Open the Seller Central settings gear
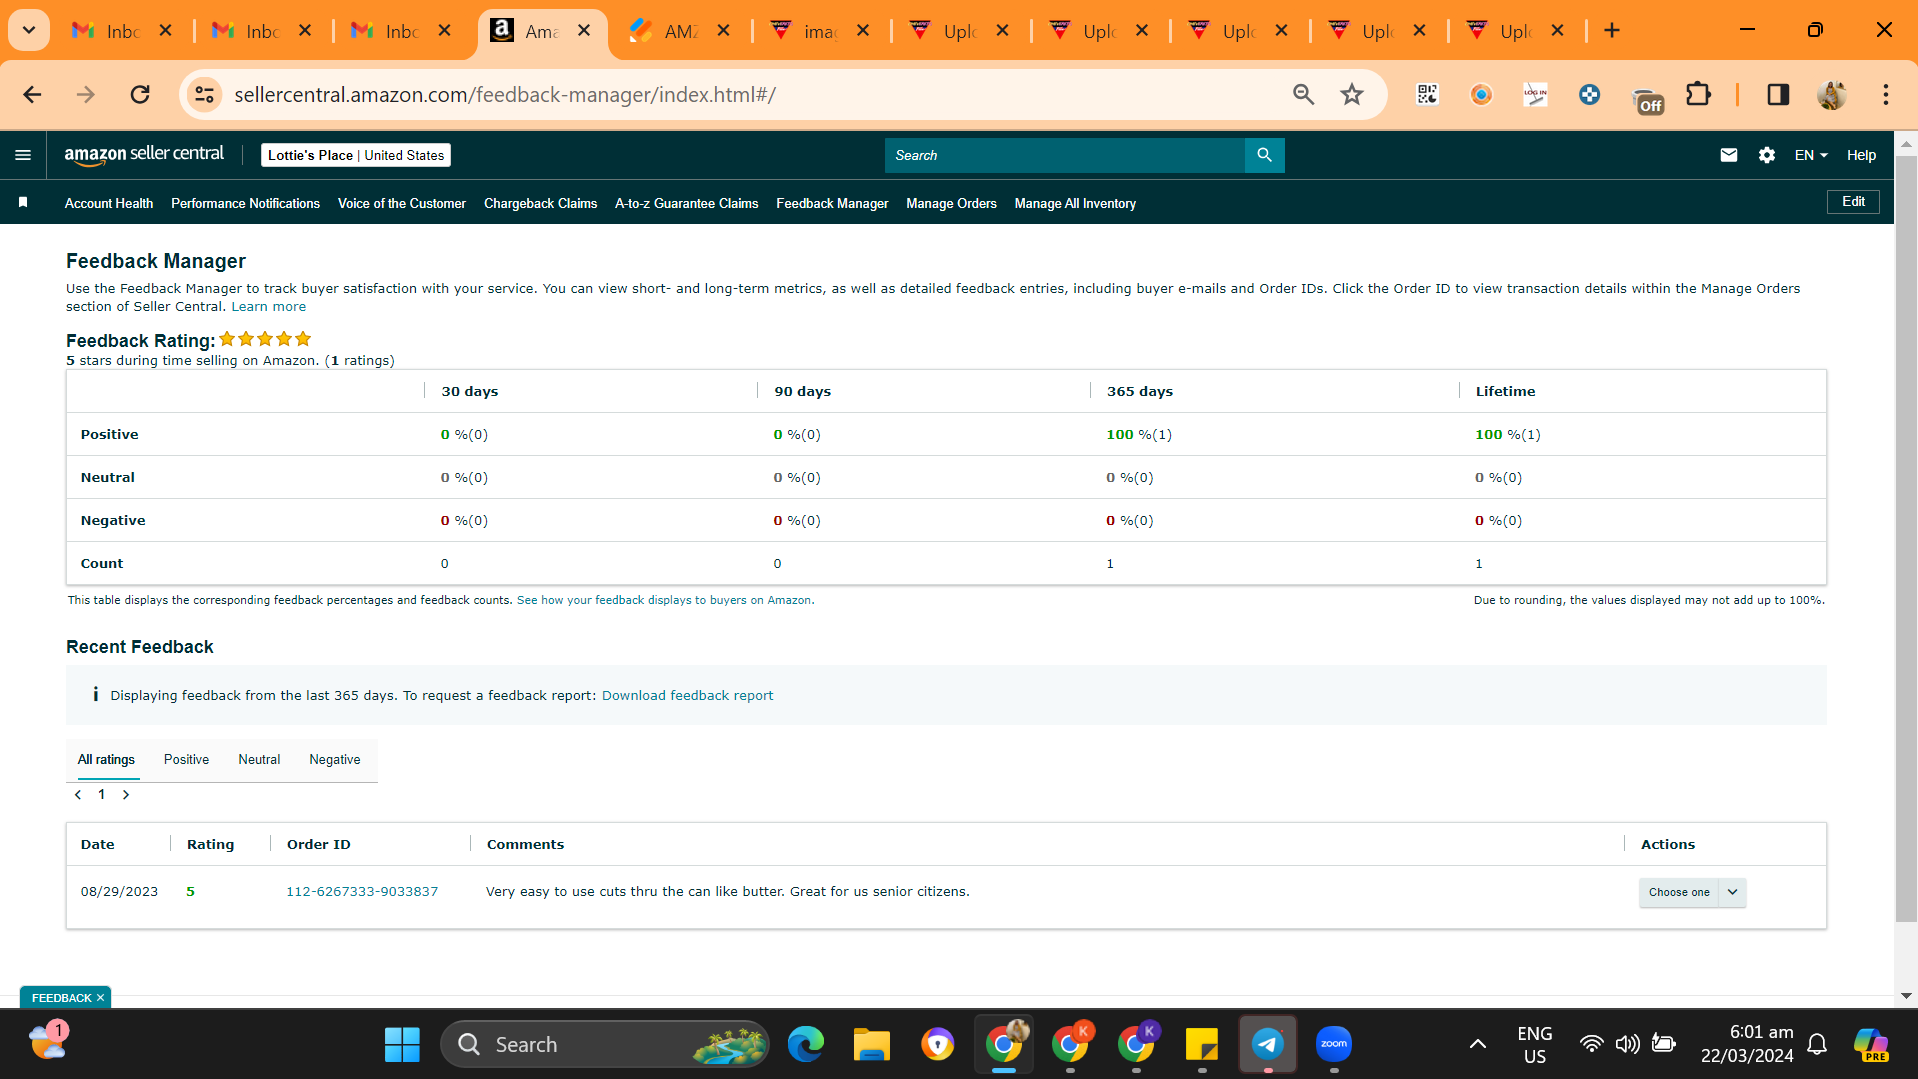The height and width of the screenshot is (1079, 1918). (1767, 155)
